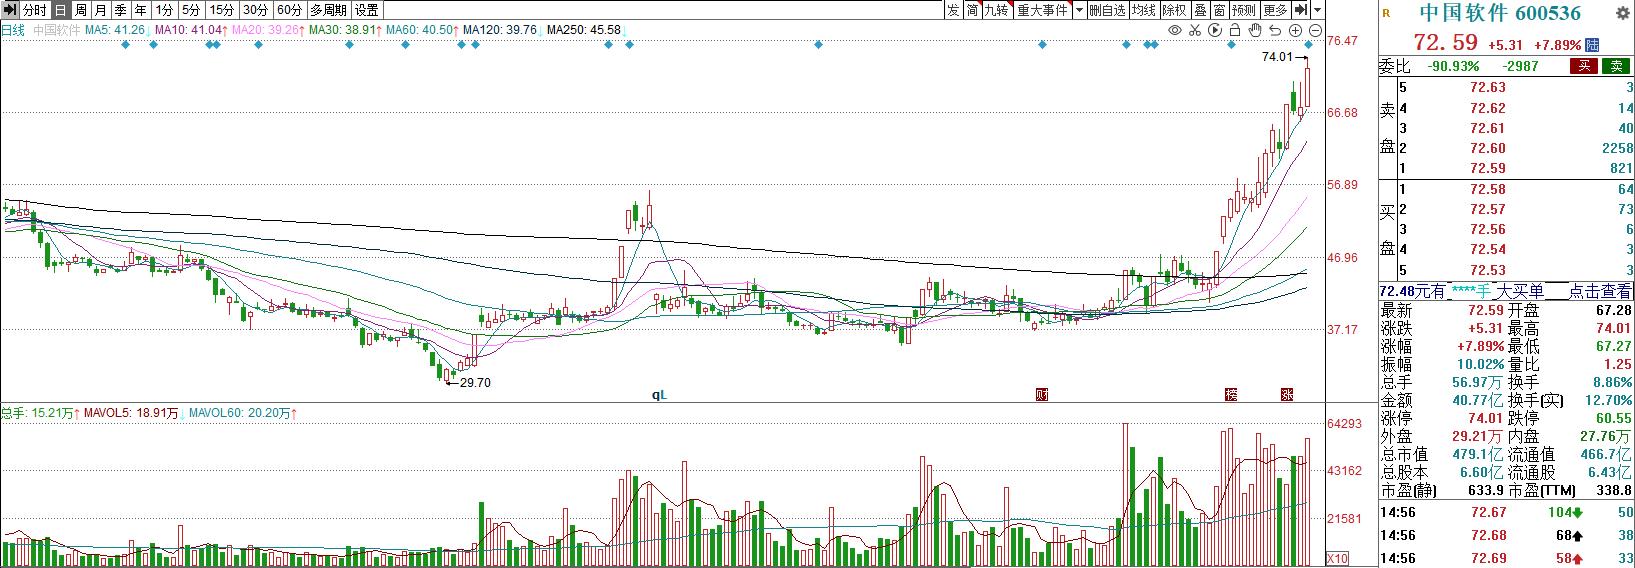Select the 60分 period
Screen dimensions: 1635x568
pyautogui.click(x=289, y=10)
